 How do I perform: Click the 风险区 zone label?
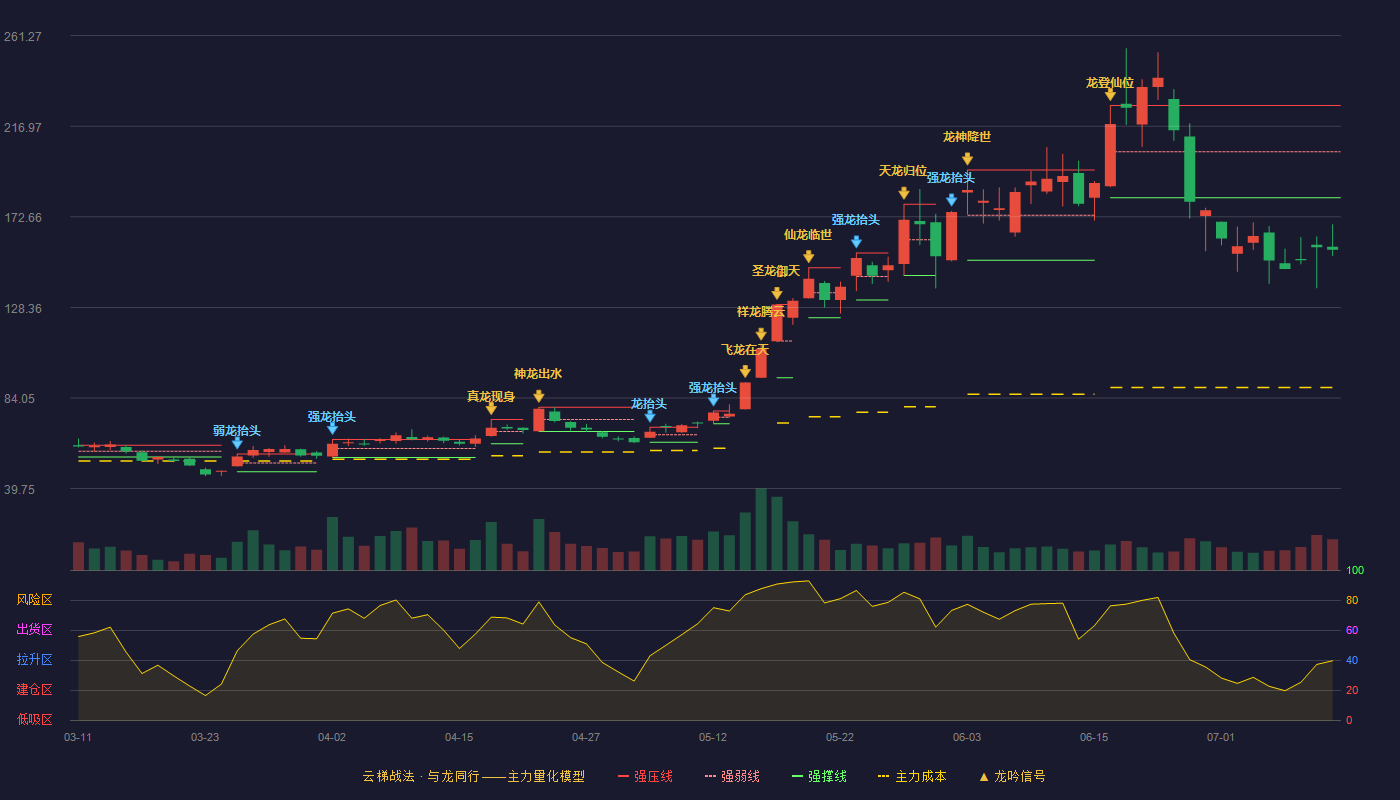[x=34, y=600]
